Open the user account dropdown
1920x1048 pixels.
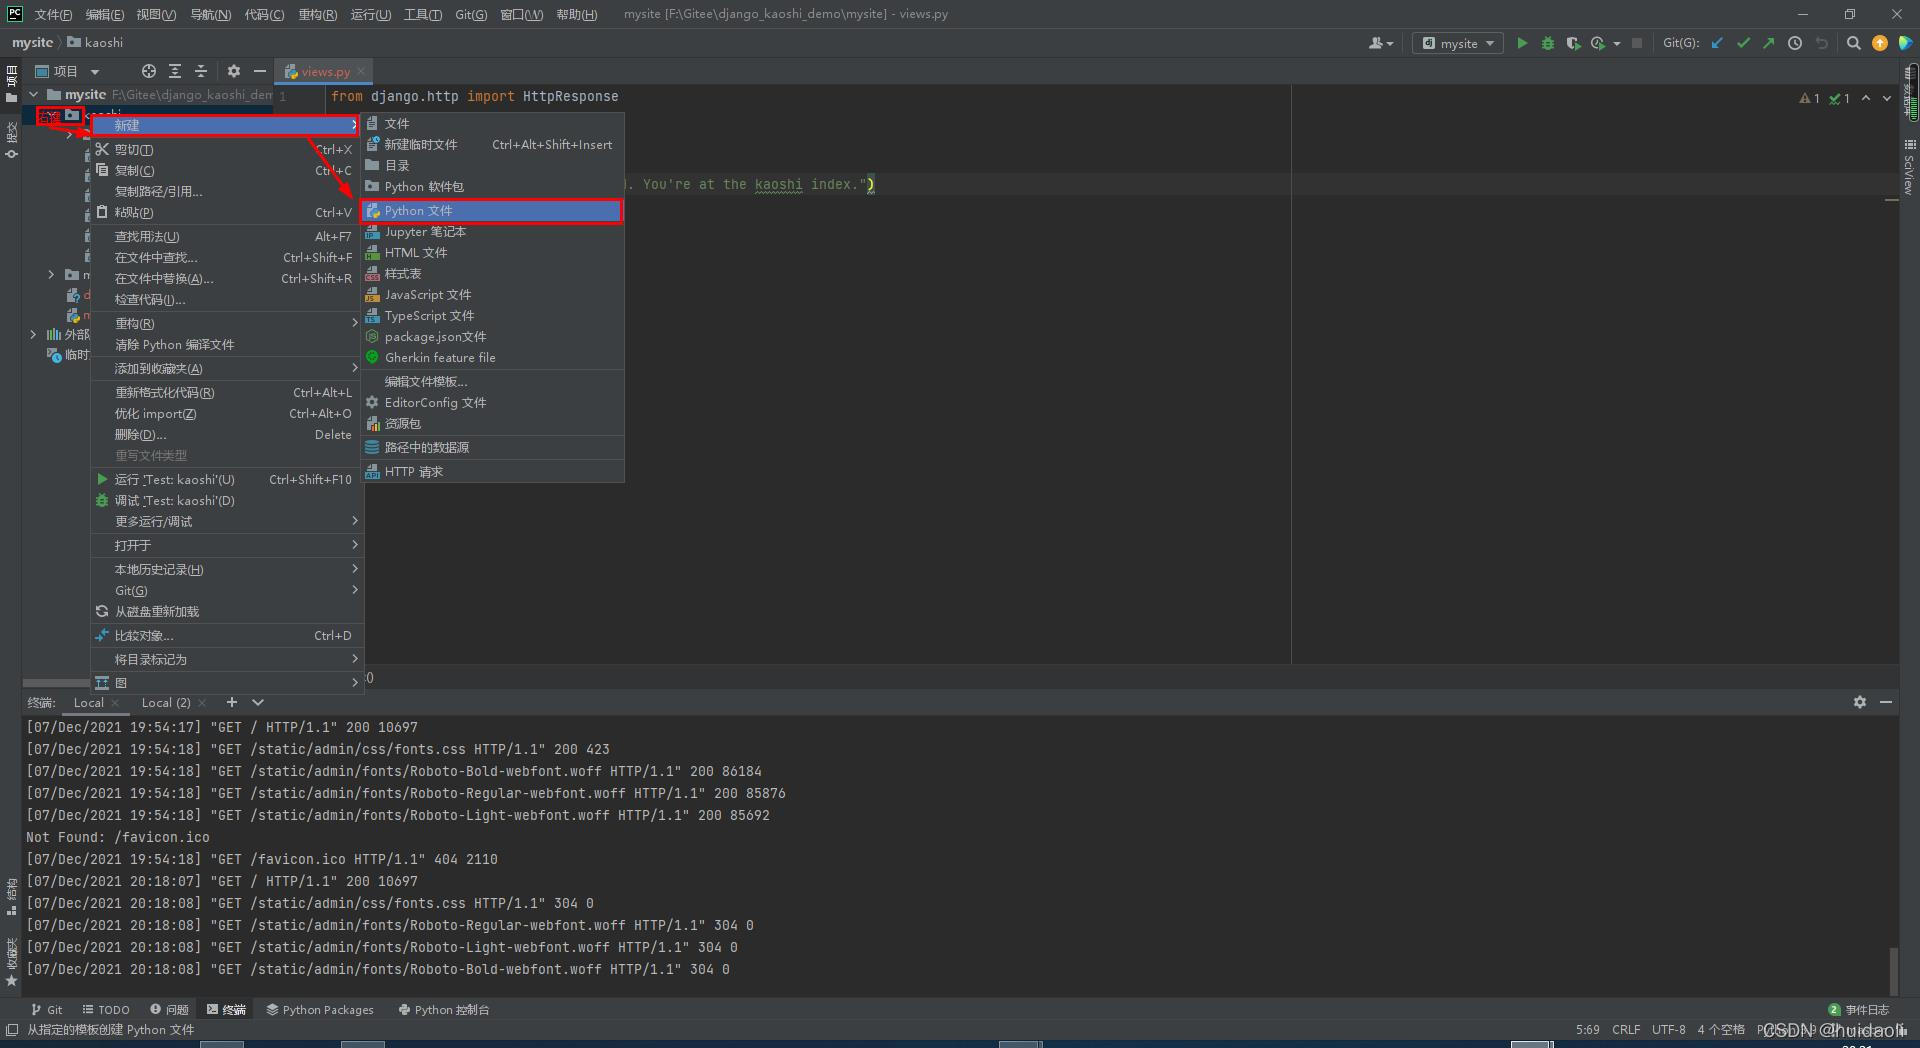point(1381,43)
